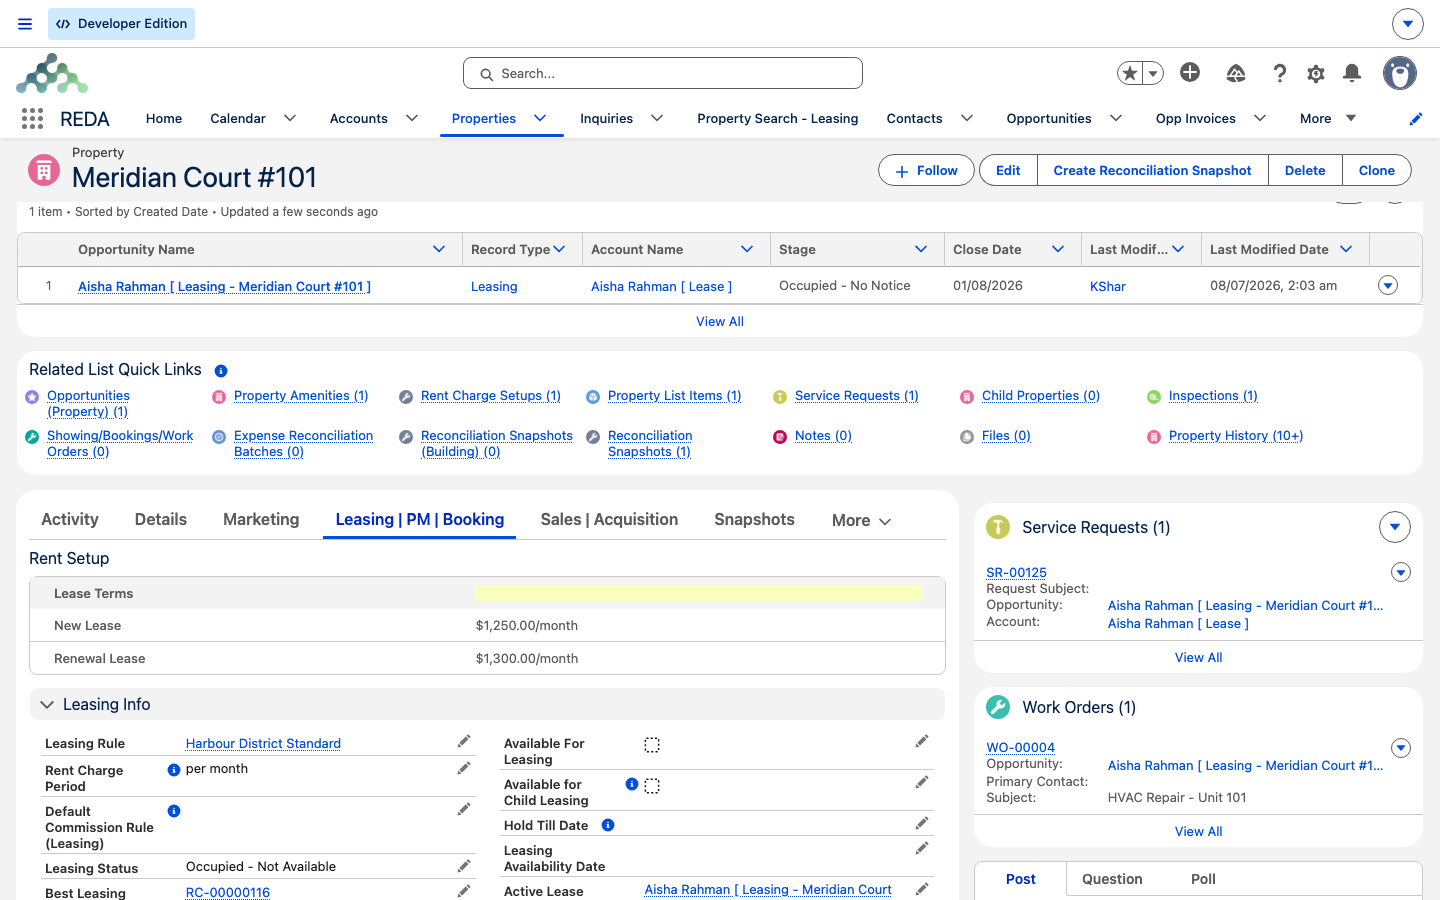Expand the Properties nav dropdown
The width and height of the screenshot is (1440, 900).
click(540, 118)
